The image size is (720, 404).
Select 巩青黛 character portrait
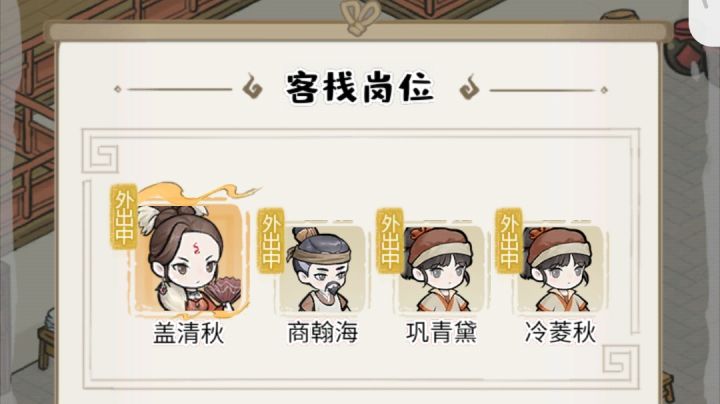coord(441,269)
